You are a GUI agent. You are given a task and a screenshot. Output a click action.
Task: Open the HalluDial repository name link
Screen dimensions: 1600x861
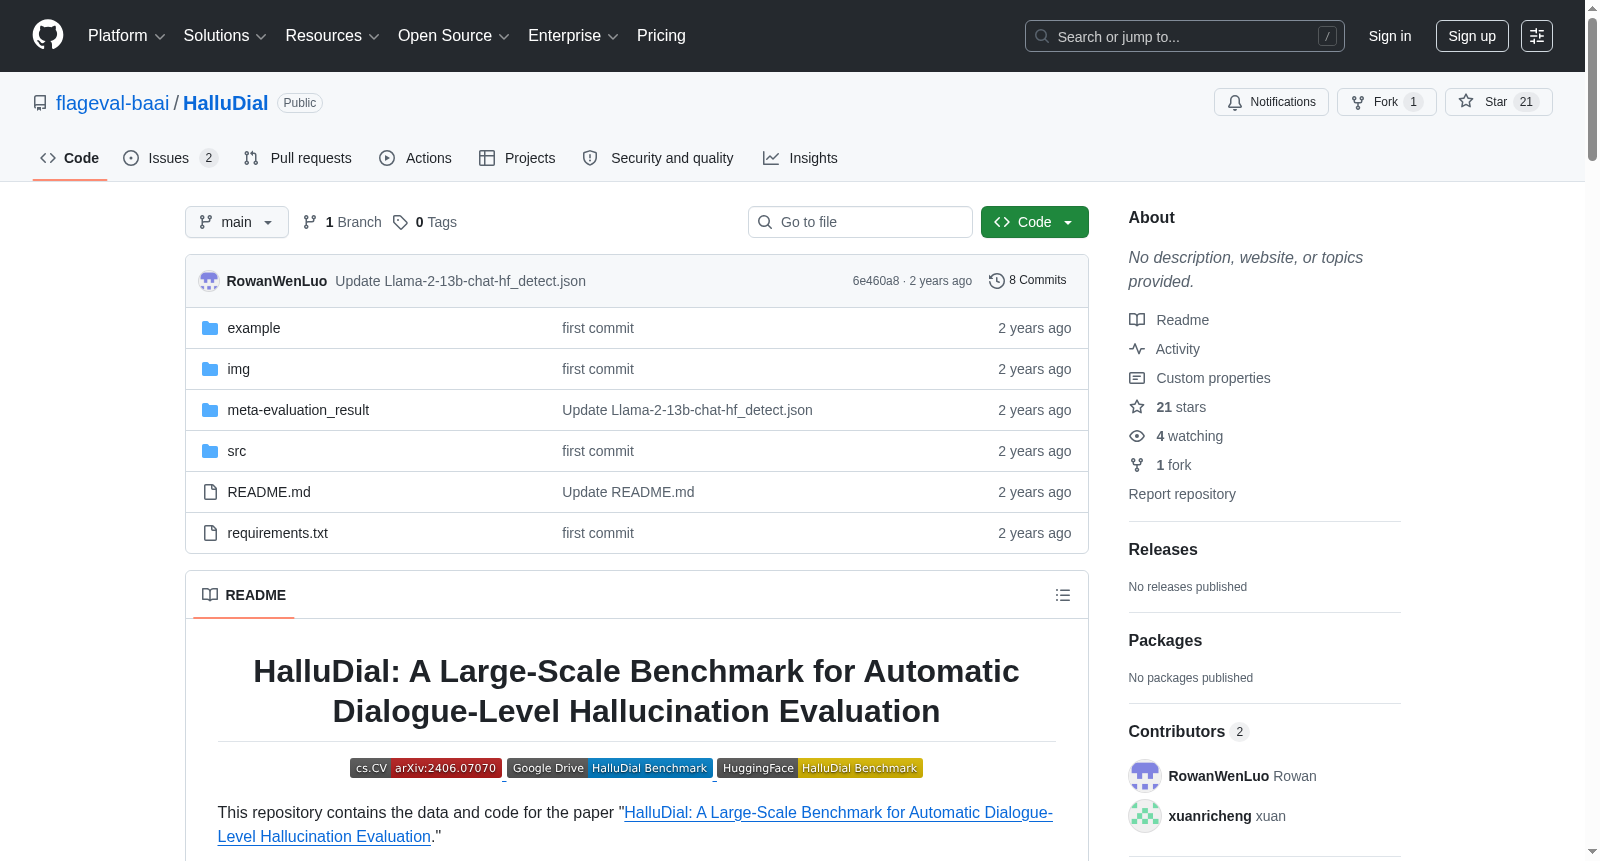point(225,103)
